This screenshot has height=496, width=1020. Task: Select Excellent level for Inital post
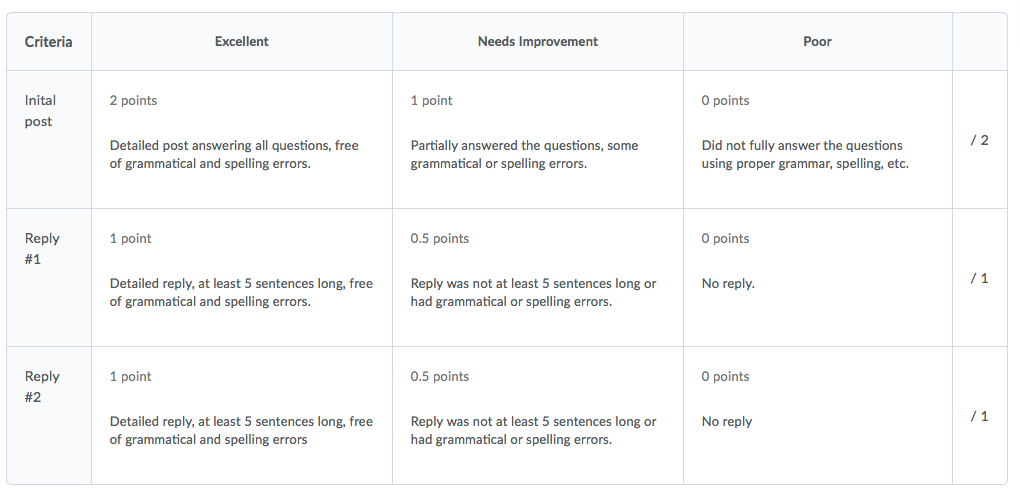click(x=241, y=139)
